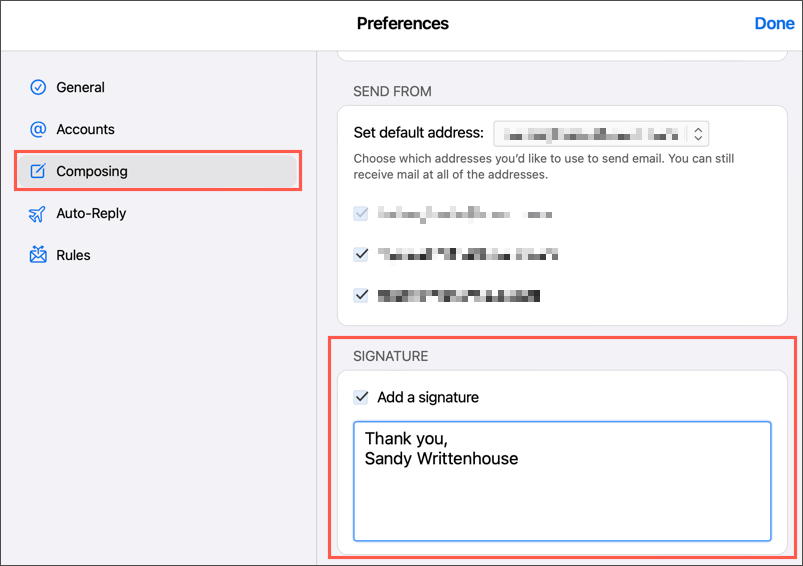
Task: Click the Rules envelope icon
Action: pyautogui.click(x=38, y=255)
